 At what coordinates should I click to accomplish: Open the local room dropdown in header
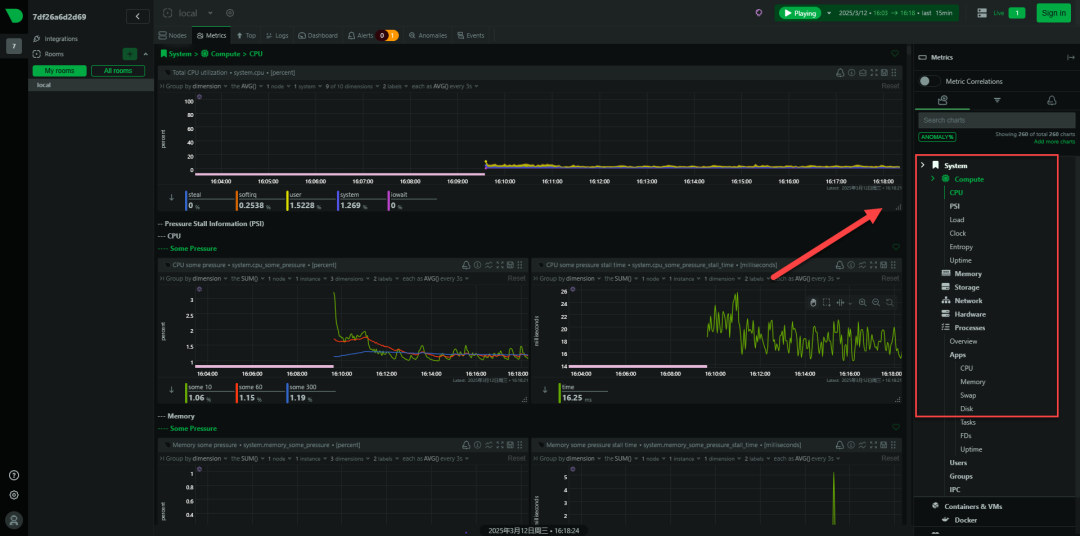coord(211,13)
